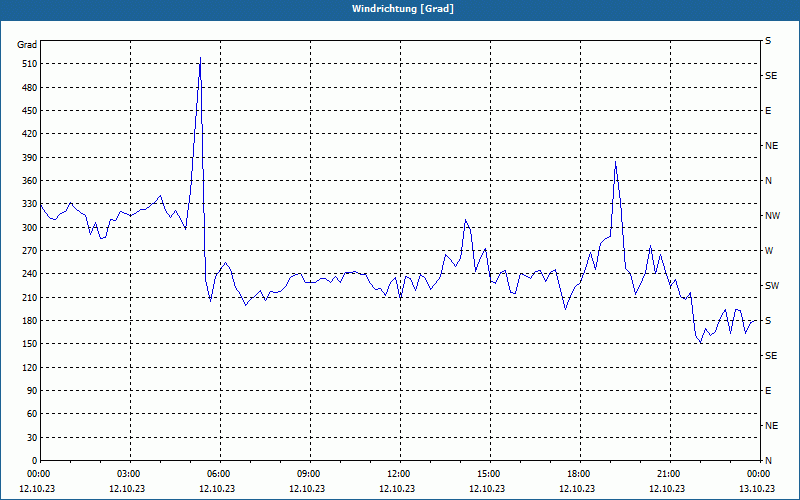Click the chart title "Windrichtung [Grad]"

[x=403, y=9]
